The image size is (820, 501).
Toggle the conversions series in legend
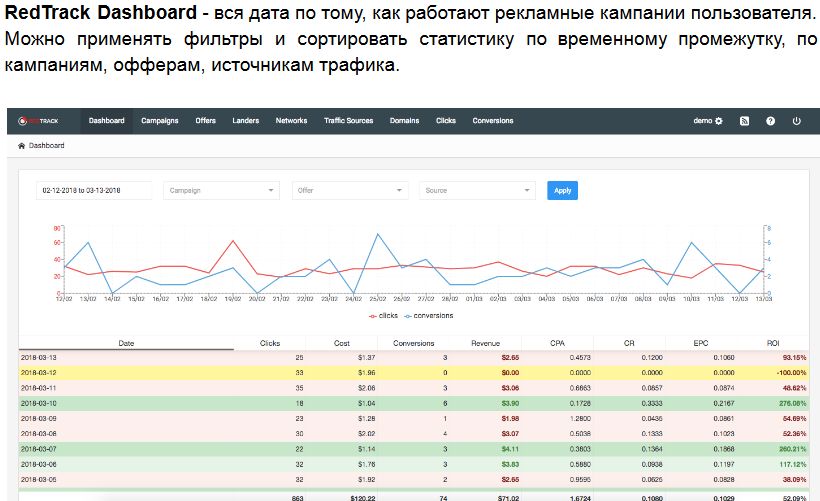429,316
